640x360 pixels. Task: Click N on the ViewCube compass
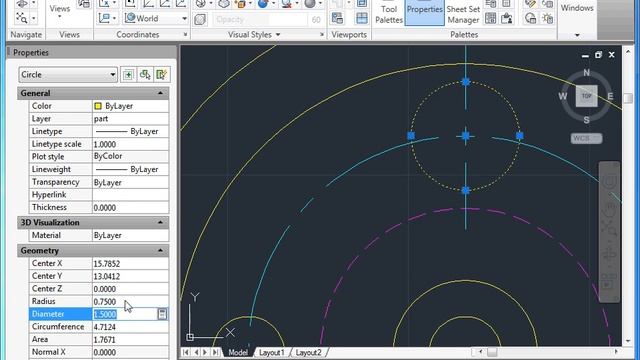[587, 73]
